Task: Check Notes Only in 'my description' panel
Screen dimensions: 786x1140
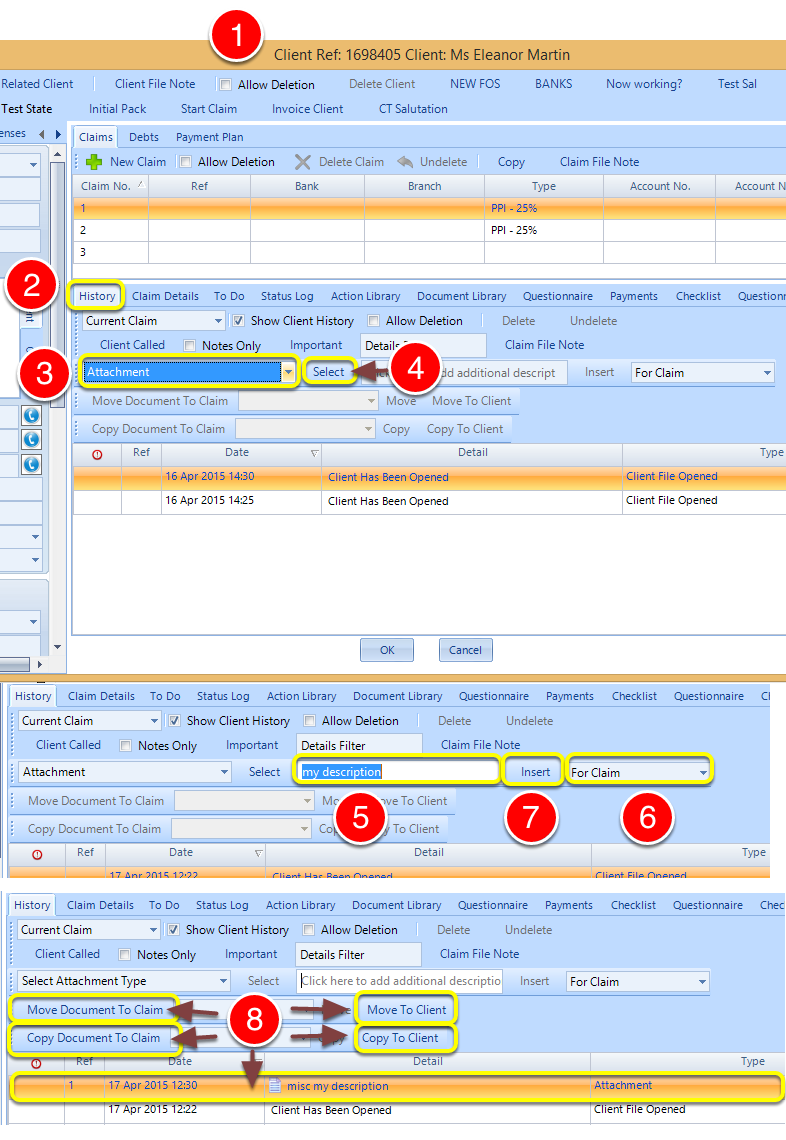Action: (126, 745)
